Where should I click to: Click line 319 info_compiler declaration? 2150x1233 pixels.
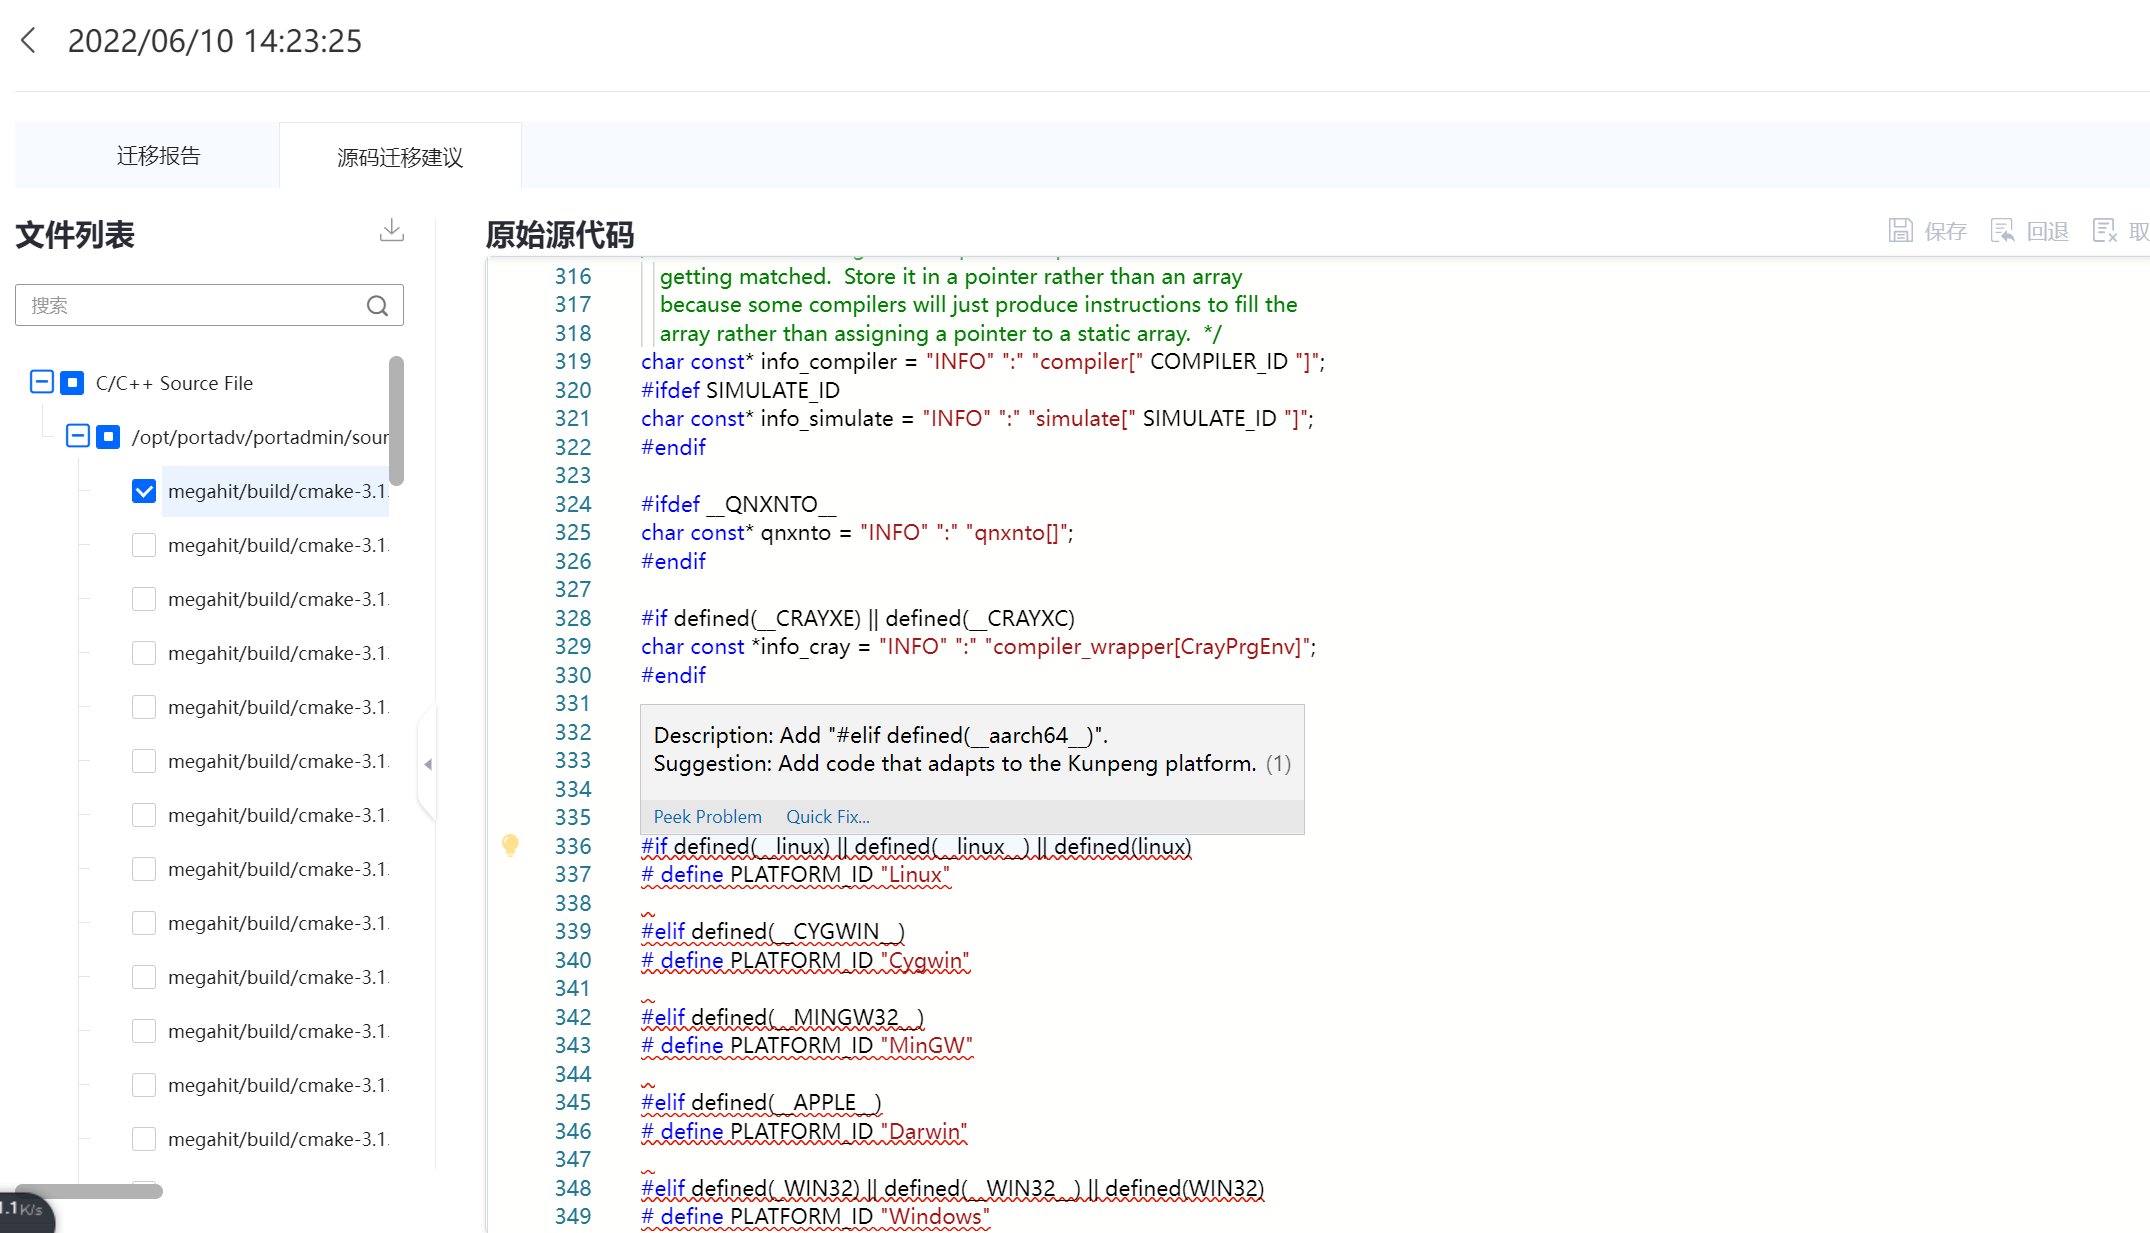[x=983, y=361]
